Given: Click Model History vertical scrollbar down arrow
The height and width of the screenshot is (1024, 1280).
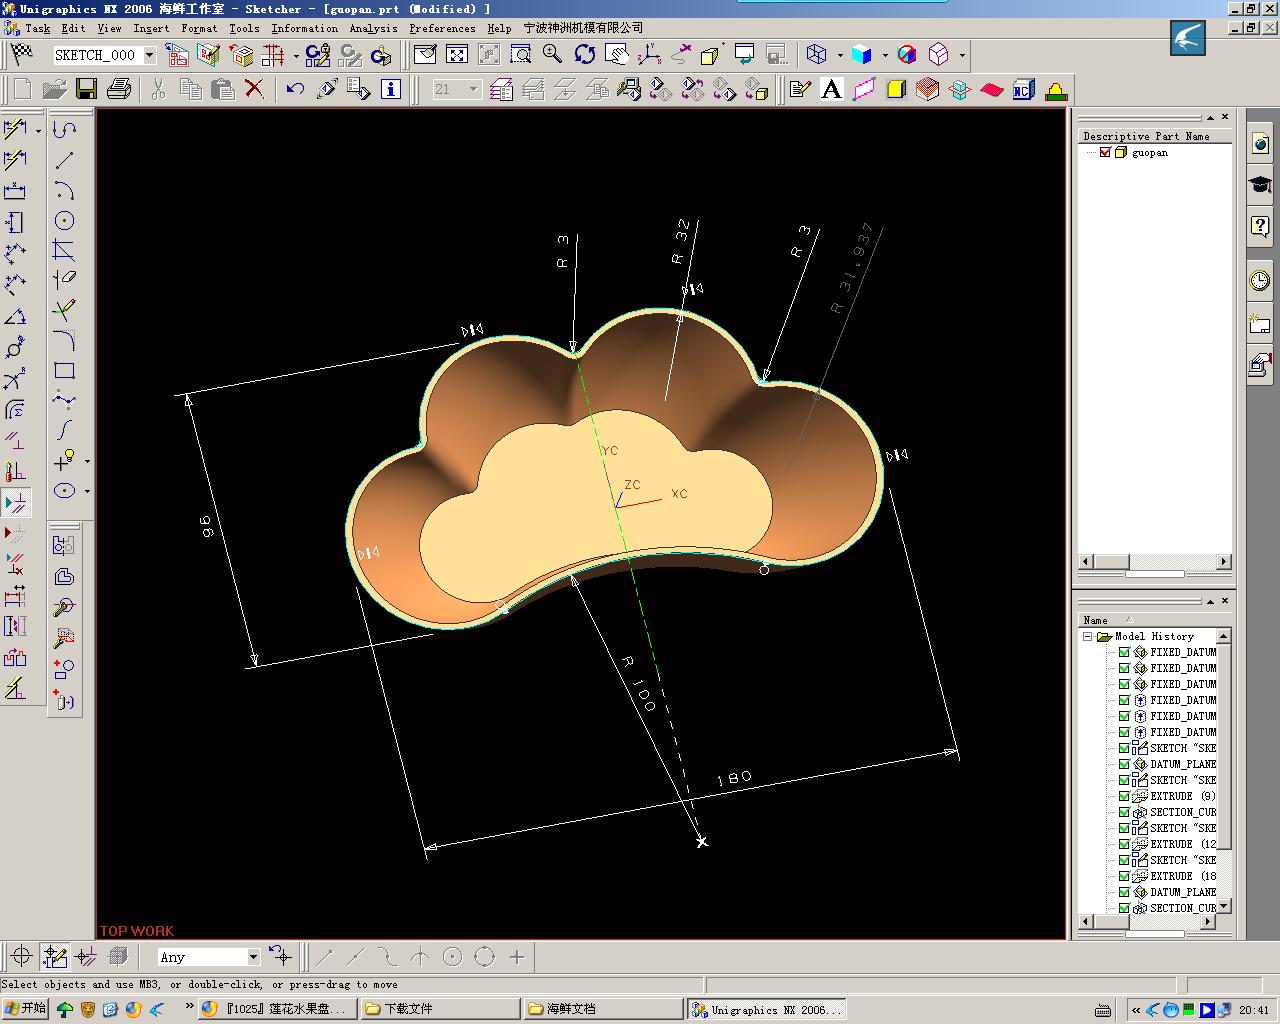Looking at the screenshot, I should [1224, 907].
